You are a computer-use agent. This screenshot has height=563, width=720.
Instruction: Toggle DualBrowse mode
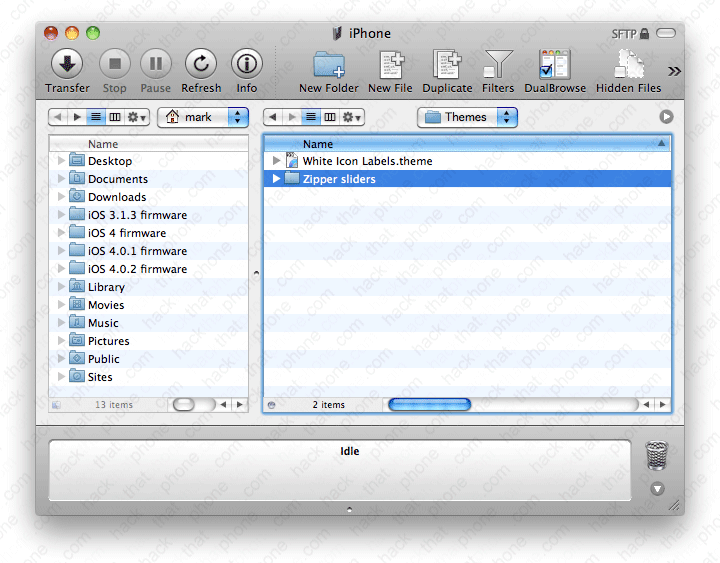[x=554, y=65]
